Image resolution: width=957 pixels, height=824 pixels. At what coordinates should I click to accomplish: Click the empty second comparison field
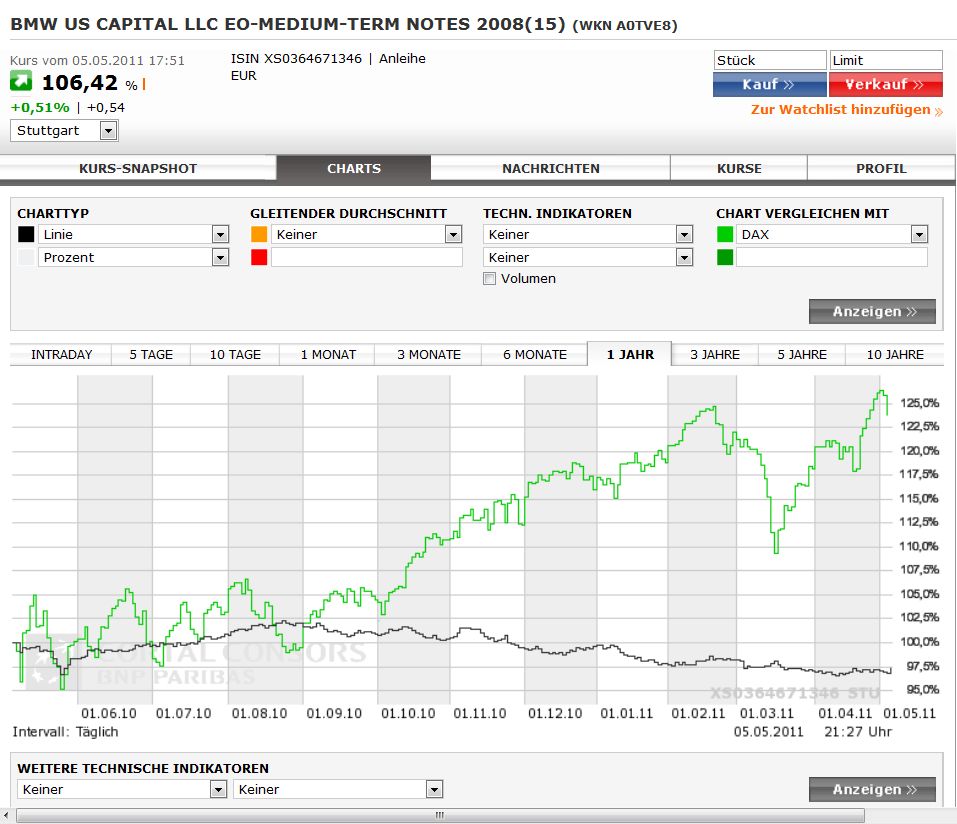tap(832, 258)
